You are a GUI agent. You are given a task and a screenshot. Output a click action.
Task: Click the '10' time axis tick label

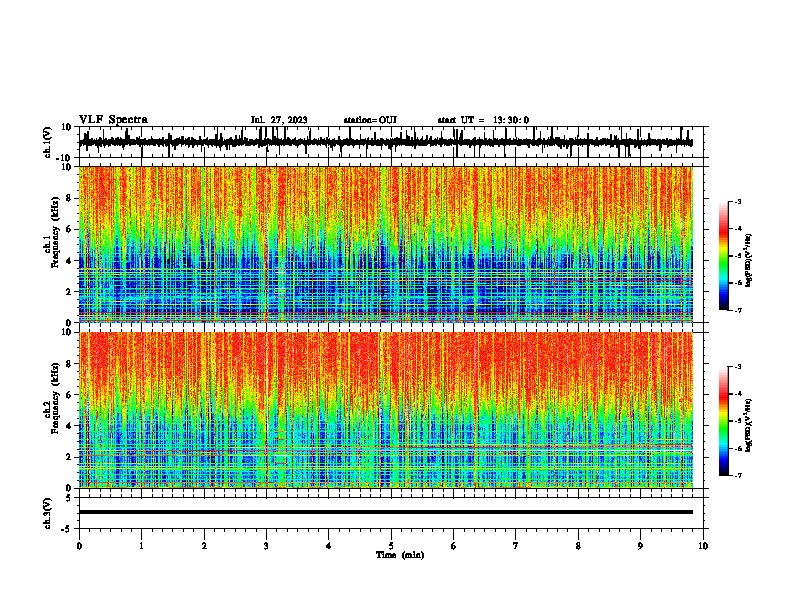pyautogui.click(x=703, y=546)
